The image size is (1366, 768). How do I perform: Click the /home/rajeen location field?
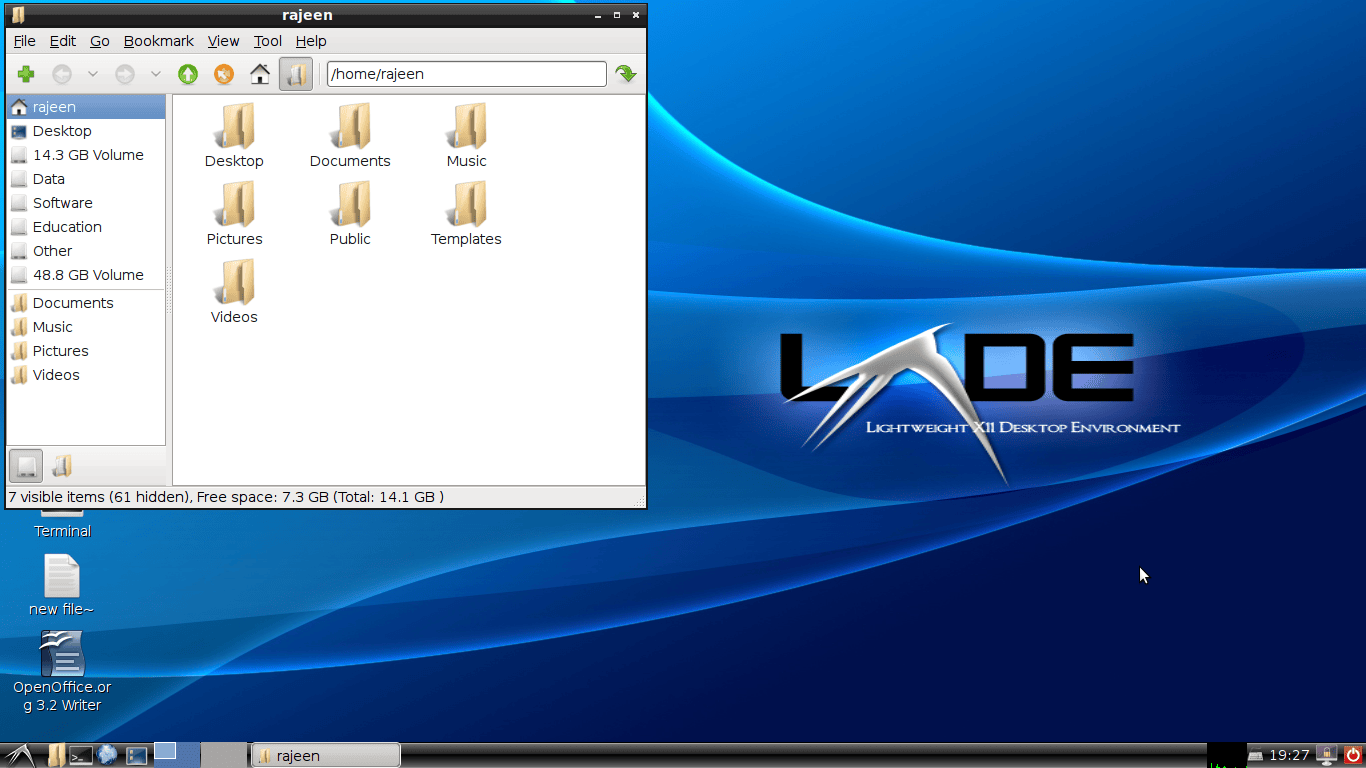point(467,74)
